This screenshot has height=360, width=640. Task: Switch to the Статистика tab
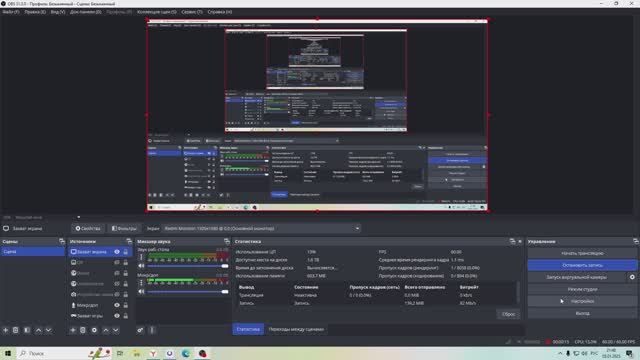pyautogui.click(x=248, y=329)
